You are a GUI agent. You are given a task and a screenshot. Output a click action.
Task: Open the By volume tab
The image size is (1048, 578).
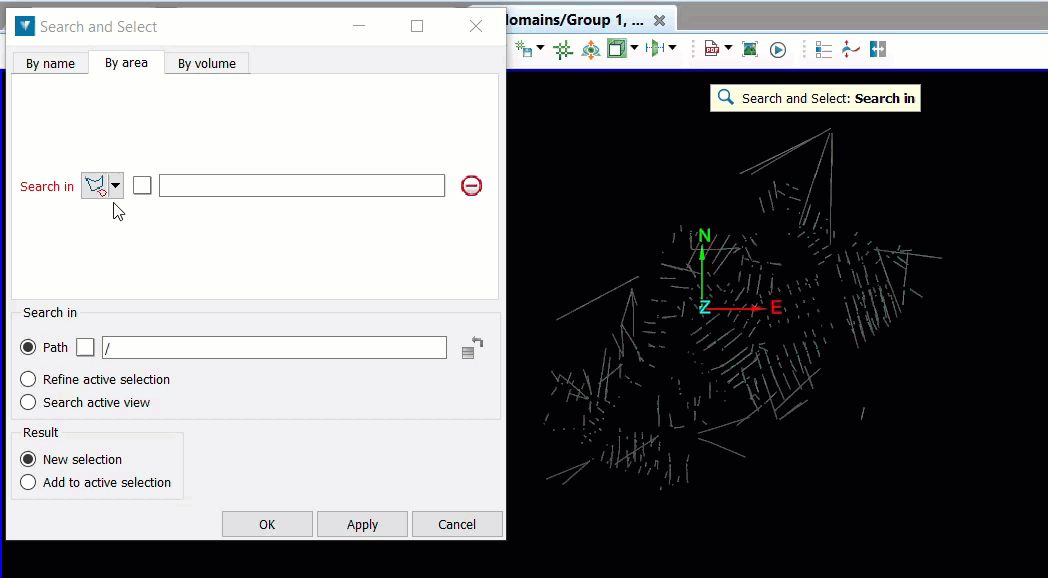[207, 63]
